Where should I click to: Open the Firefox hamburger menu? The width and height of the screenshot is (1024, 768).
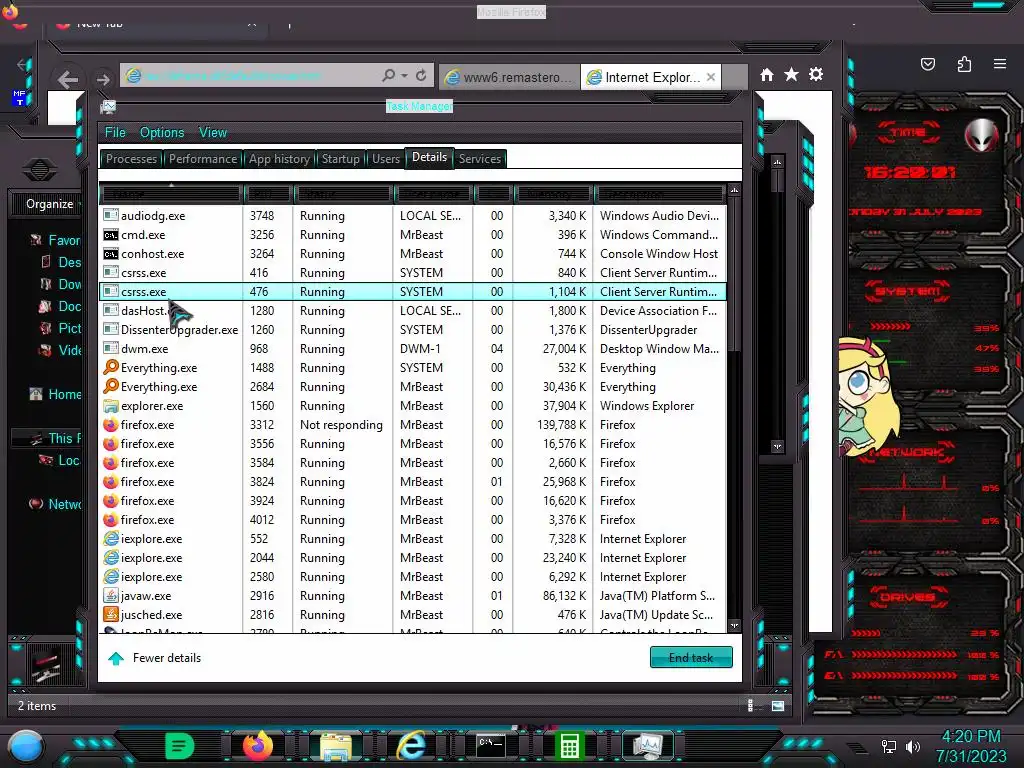(x=1000, y=64)
